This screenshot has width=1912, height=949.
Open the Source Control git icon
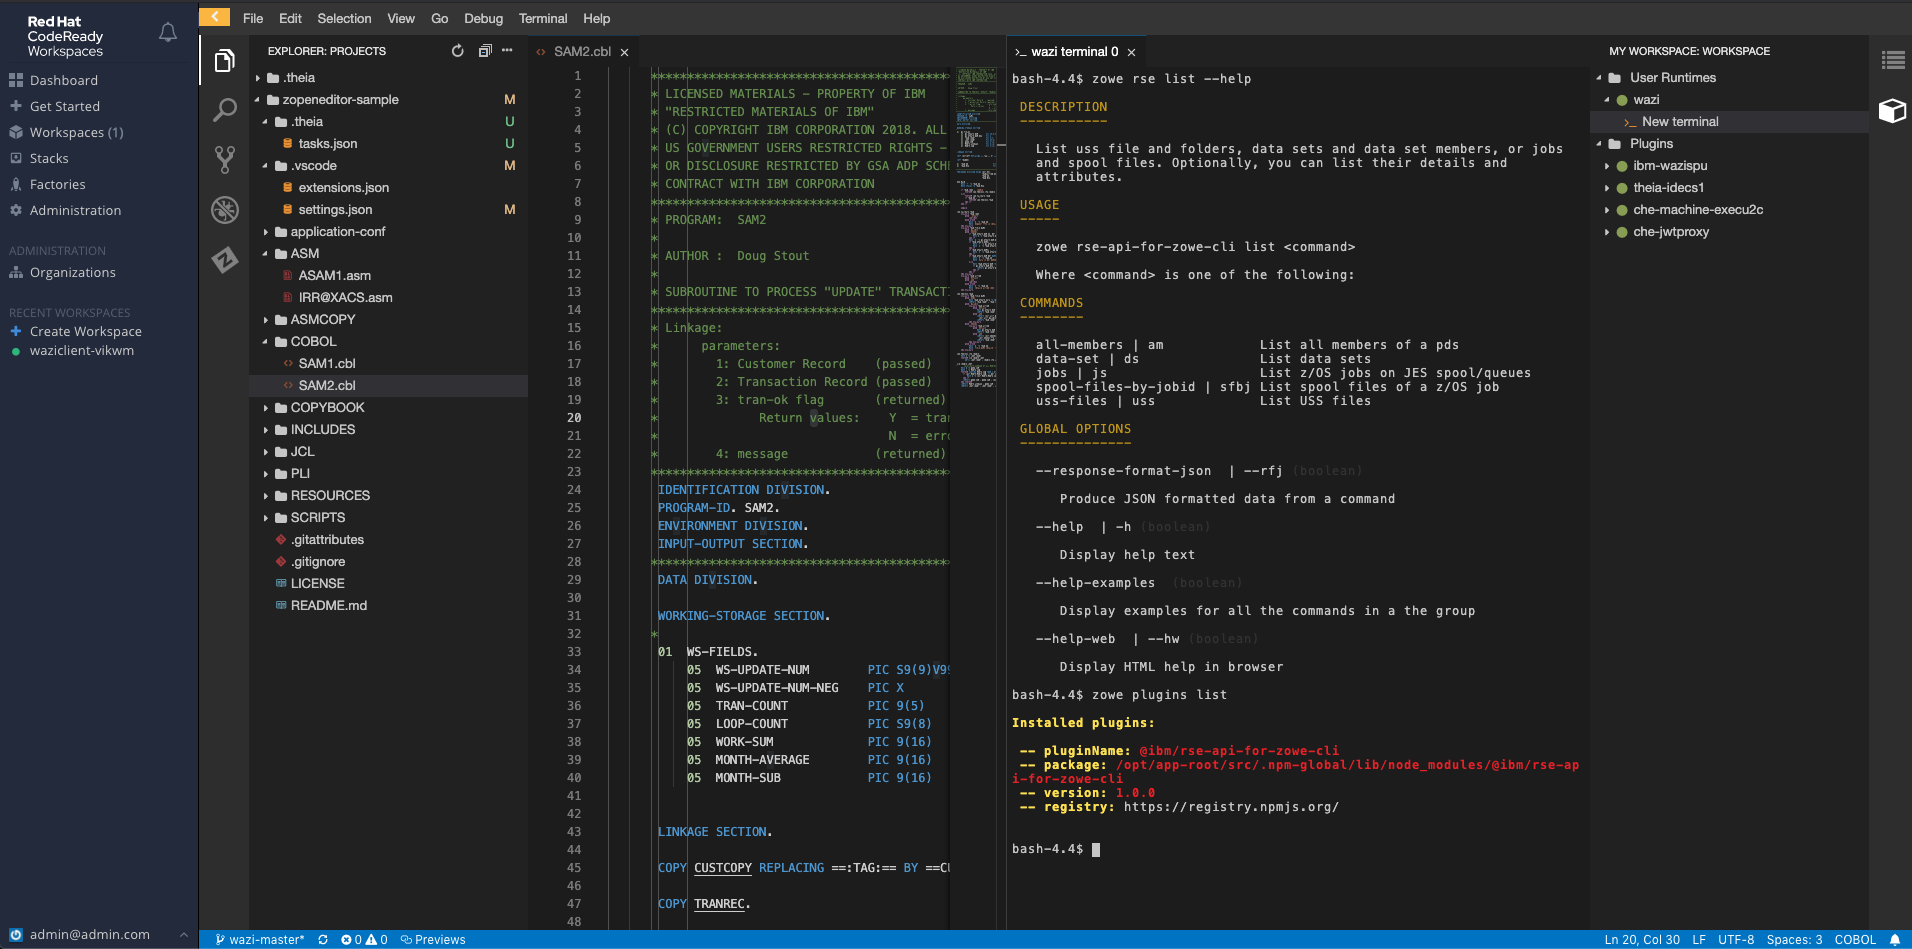click(225, 160)
